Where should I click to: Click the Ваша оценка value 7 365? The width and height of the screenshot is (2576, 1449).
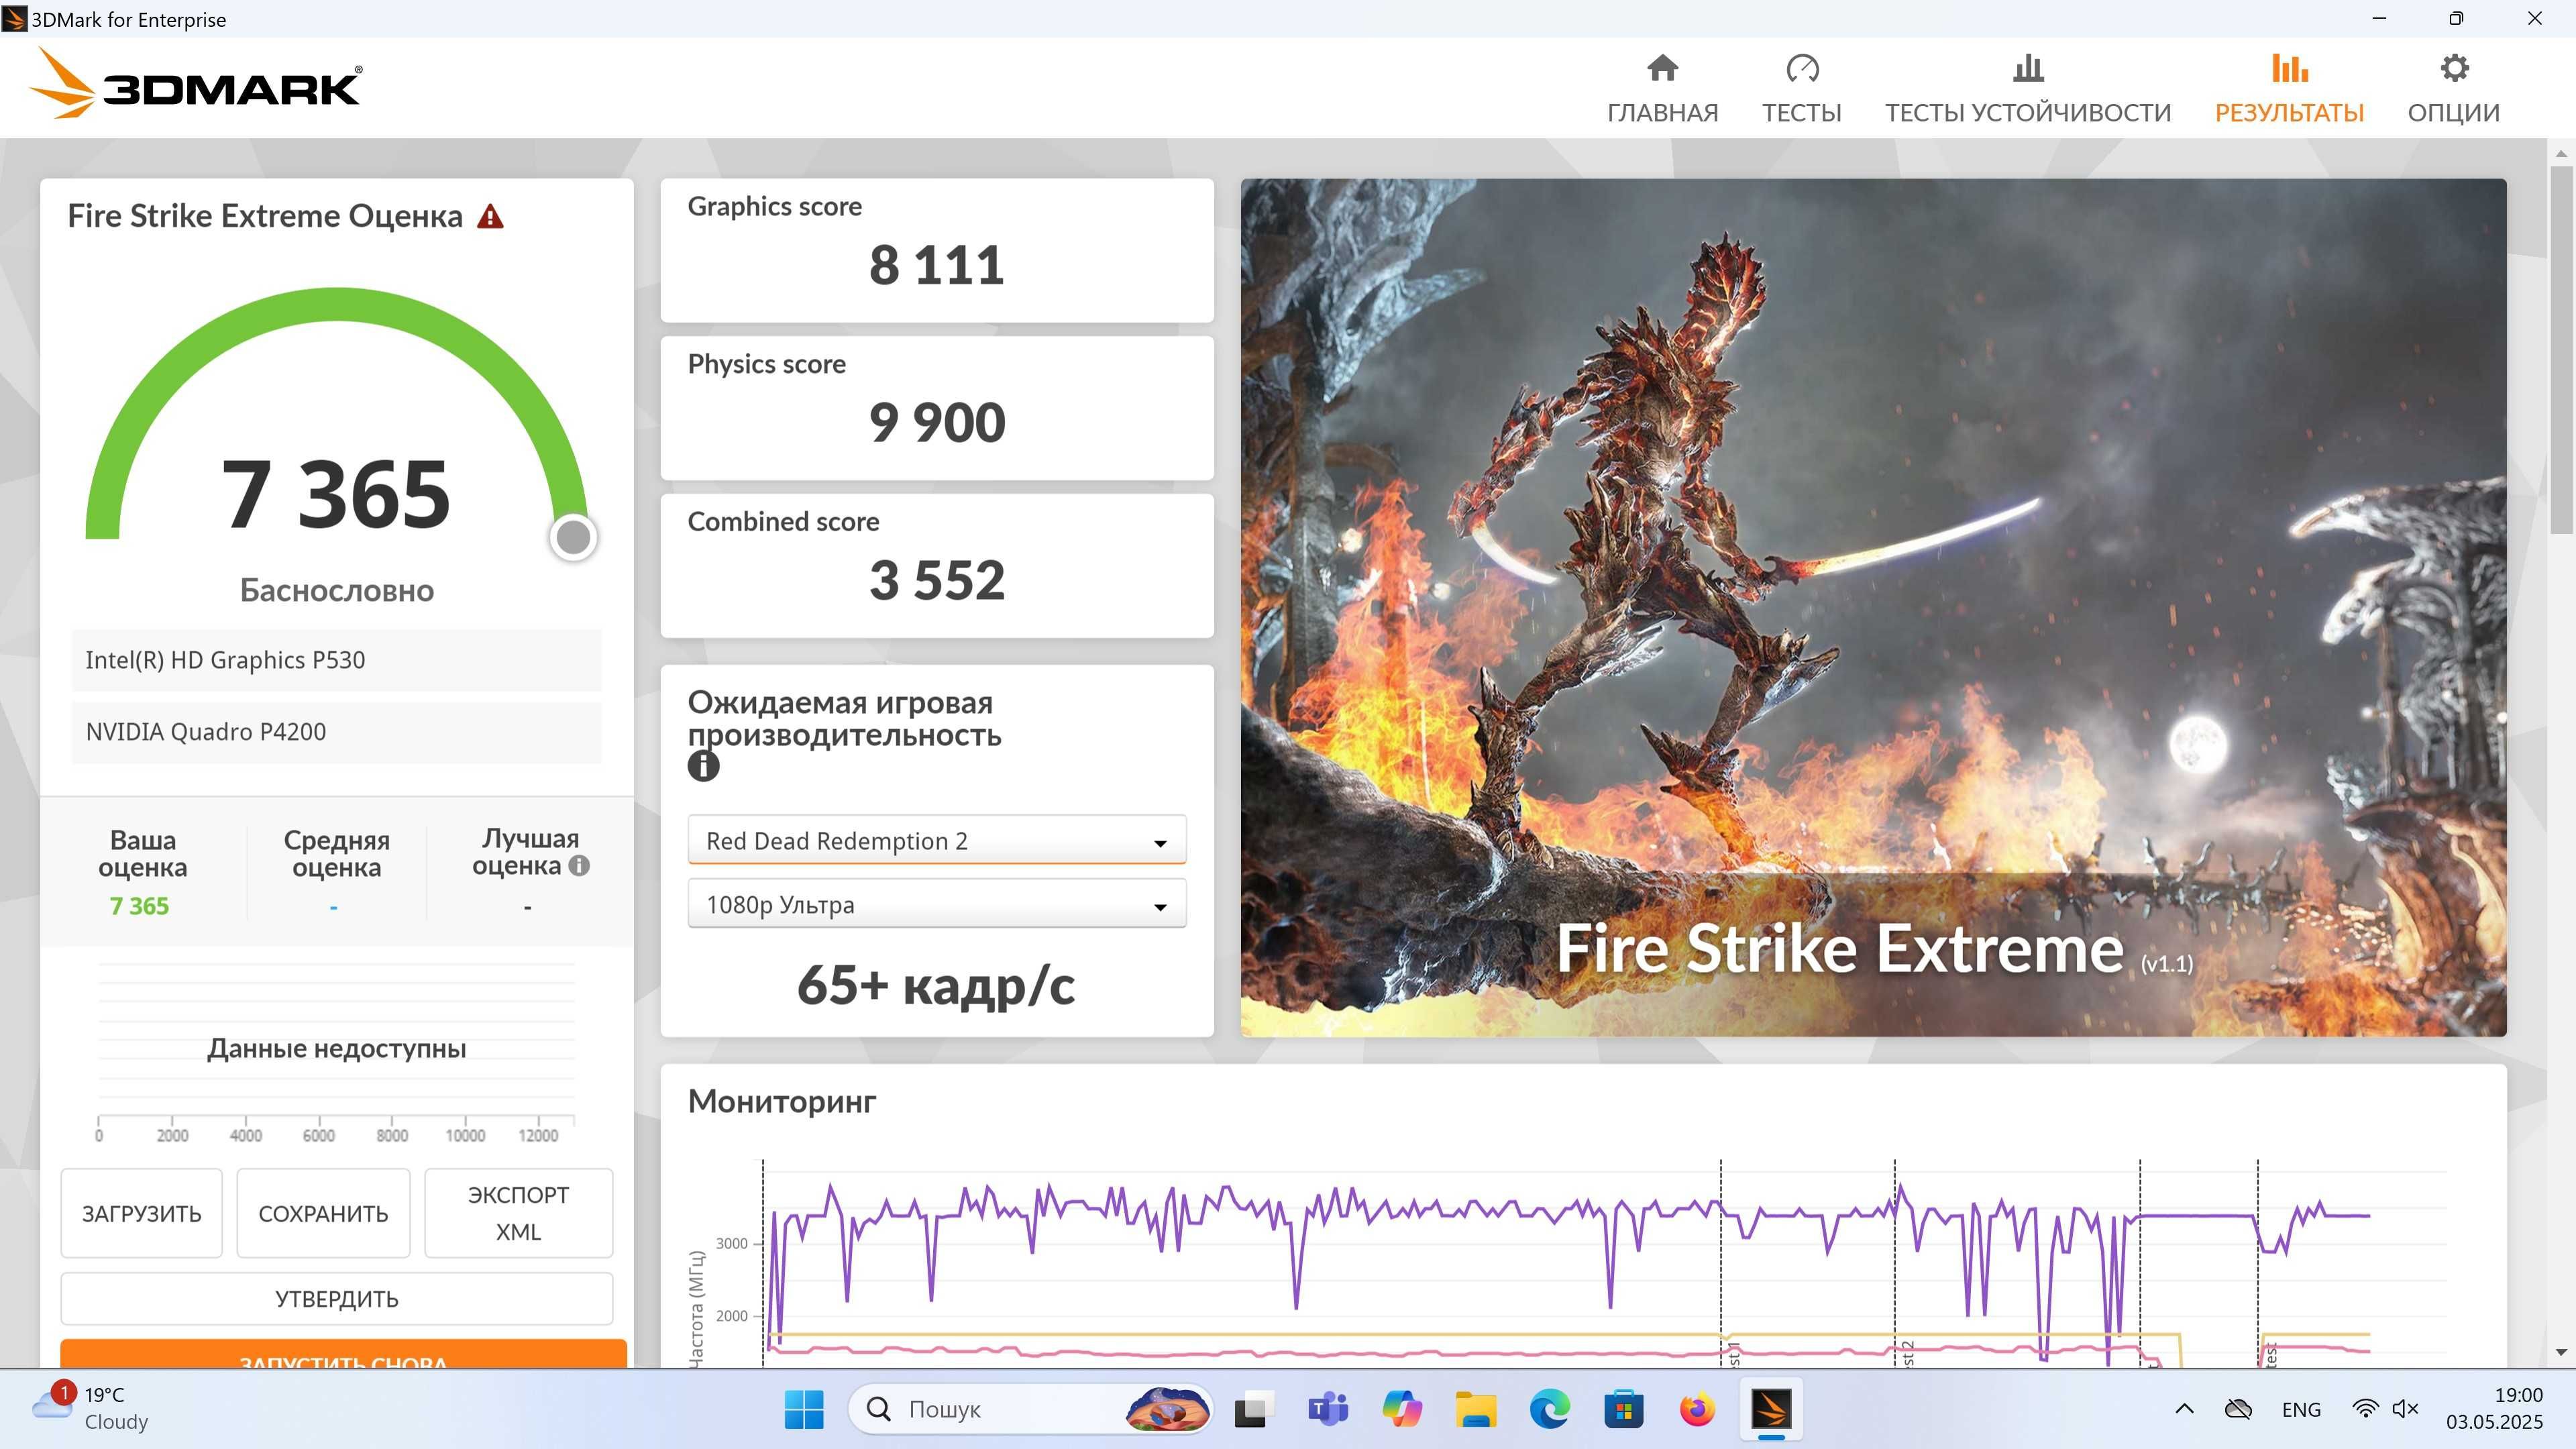coord(139,905)
